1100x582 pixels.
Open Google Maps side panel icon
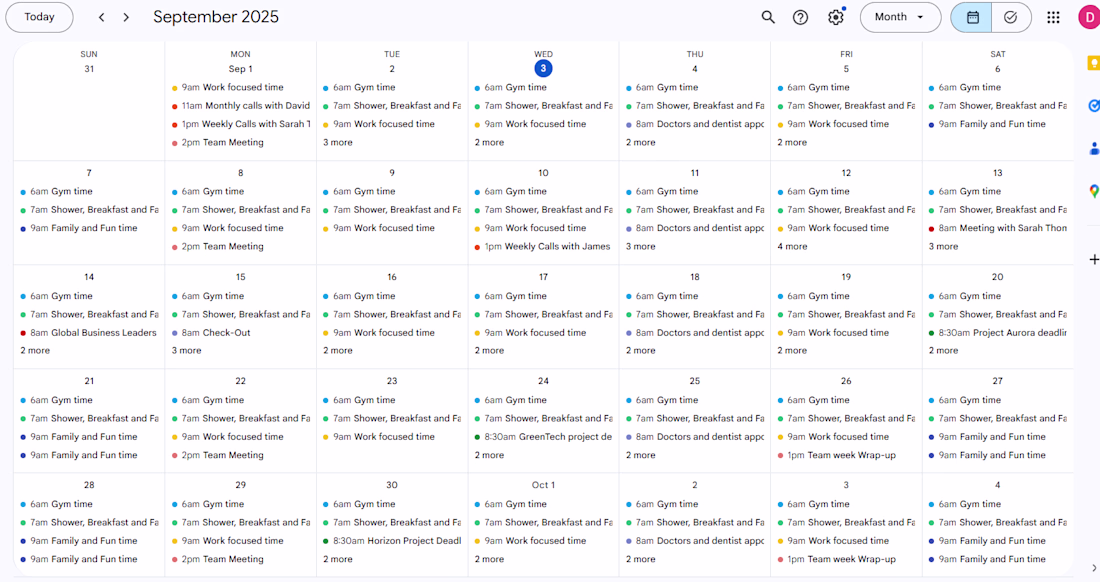point(1093,190)
